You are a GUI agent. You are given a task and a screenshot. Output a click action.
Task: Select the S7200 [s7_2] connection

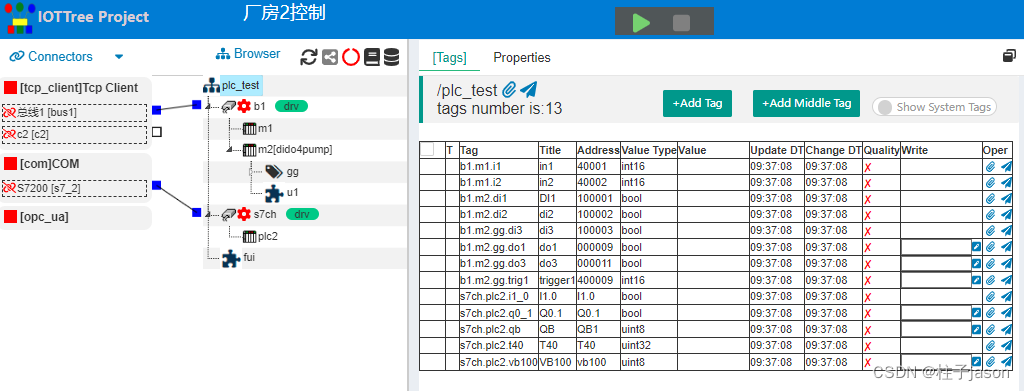(74, 188)
